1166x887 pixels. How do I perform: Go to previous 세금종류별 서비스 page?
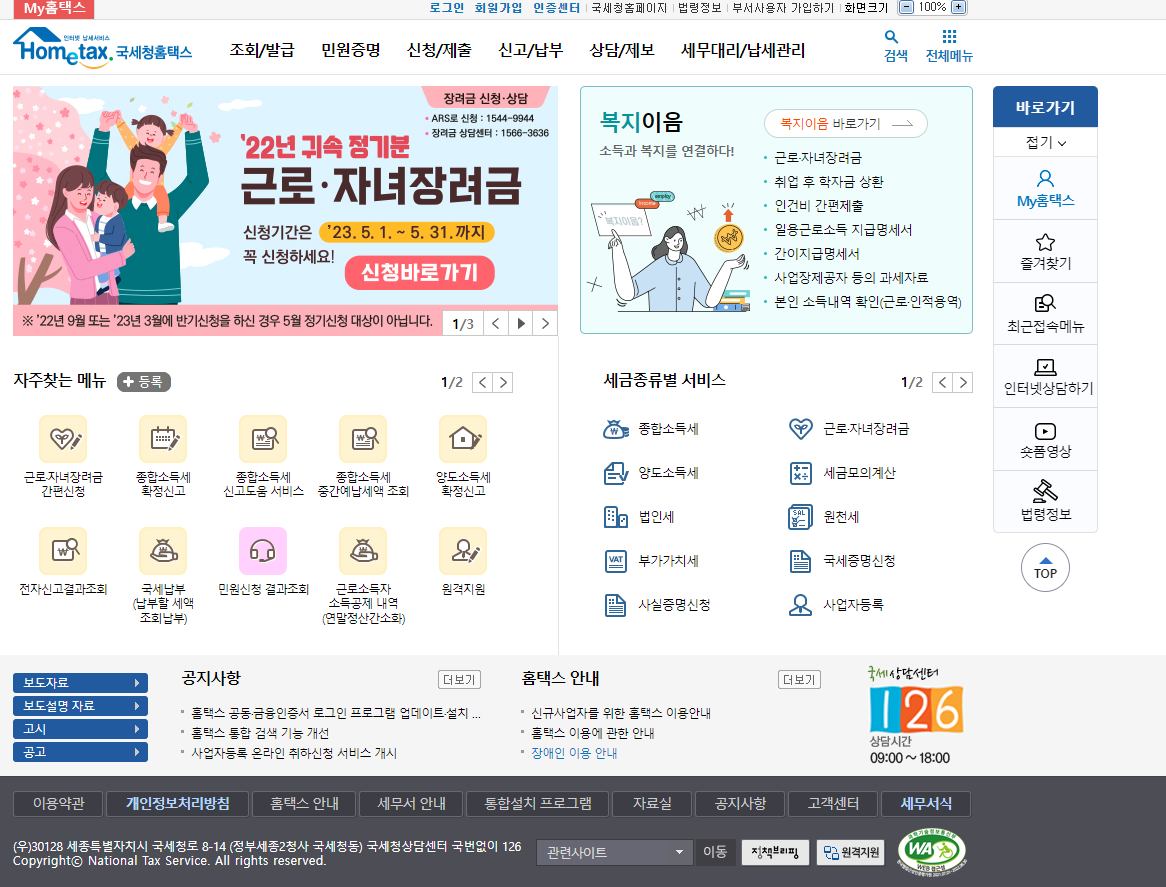[x=942, y=382]
